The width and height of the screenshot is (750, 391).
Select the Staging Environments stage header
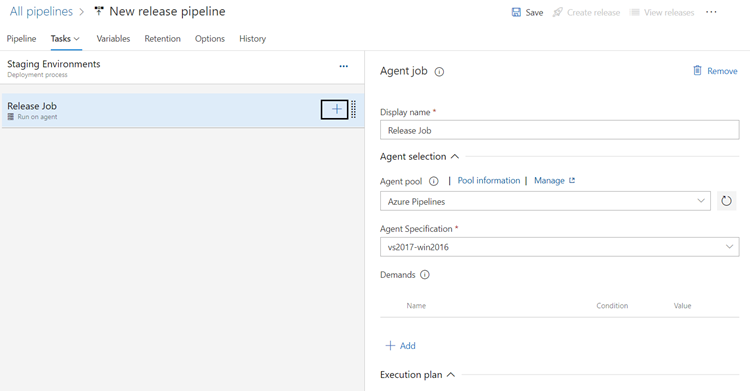[x=182, y=68]
